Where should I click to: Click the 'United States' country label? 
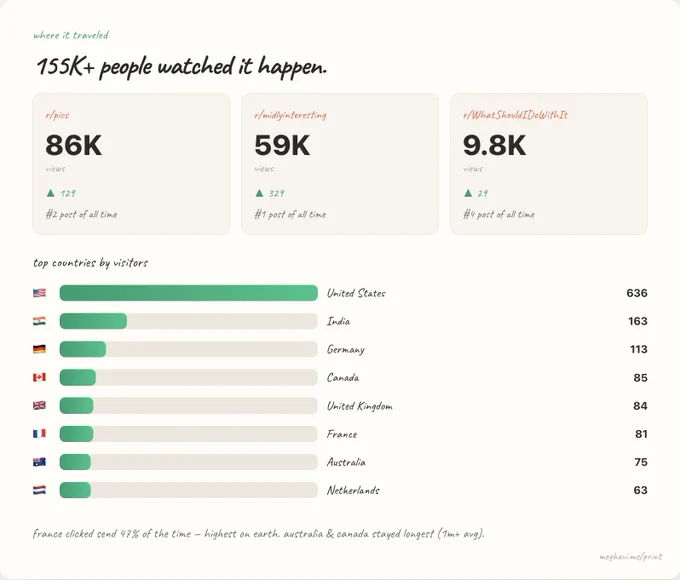click(356, 293)
